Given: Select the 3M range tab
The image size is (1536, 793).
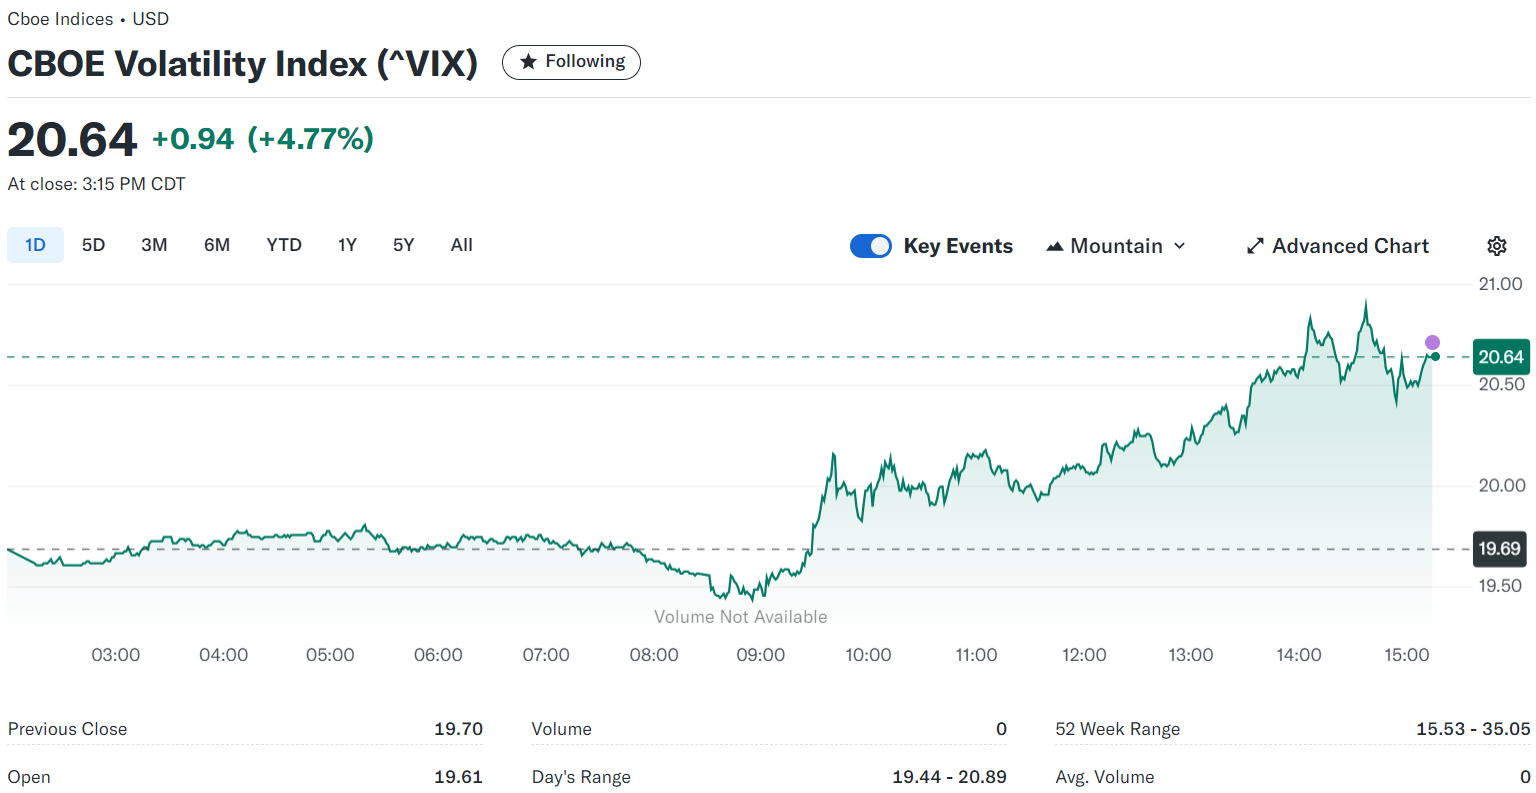Looking at the screenshot, I should pyautogui.click(x=154, y=245).
